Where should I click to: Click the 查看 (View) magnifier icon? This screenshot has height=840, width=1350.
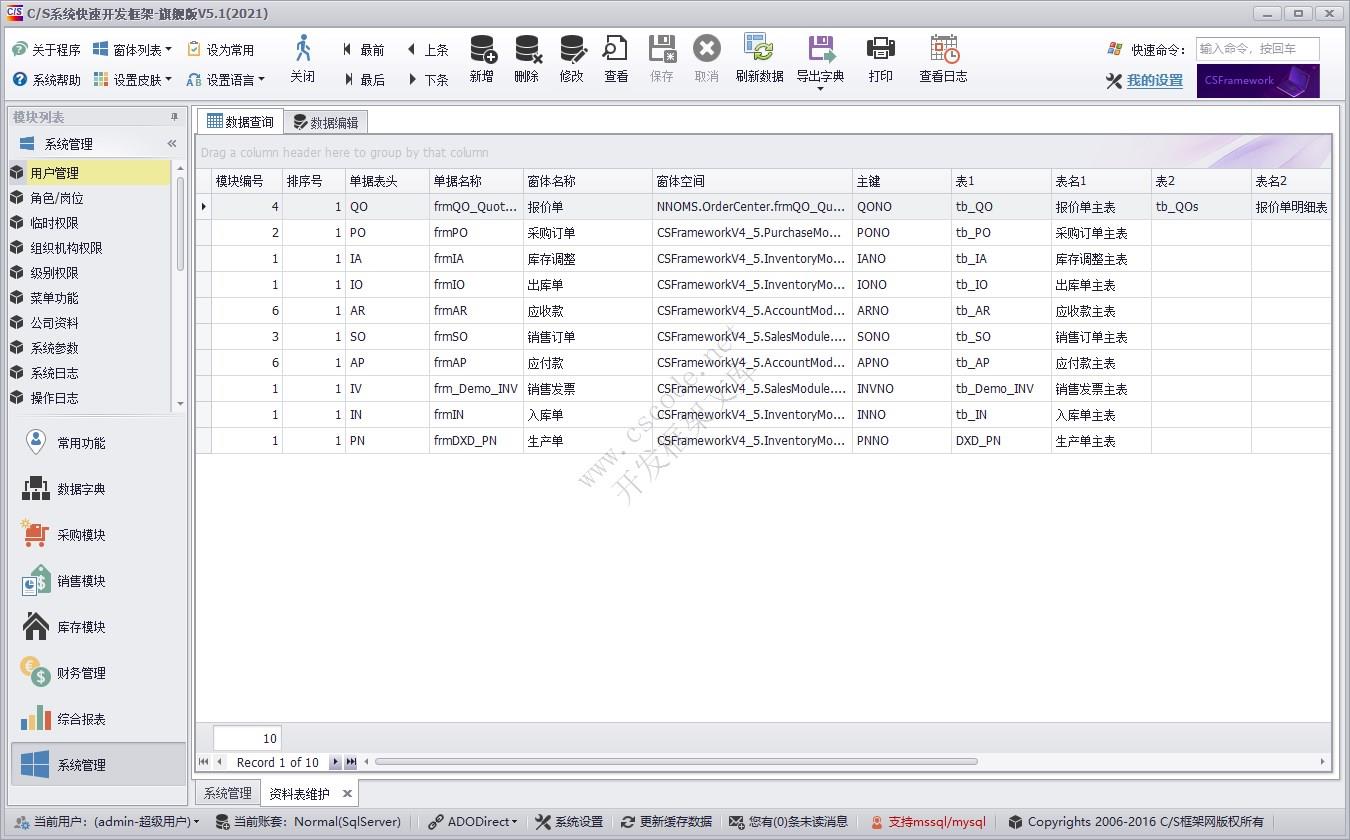coord(616,49)
